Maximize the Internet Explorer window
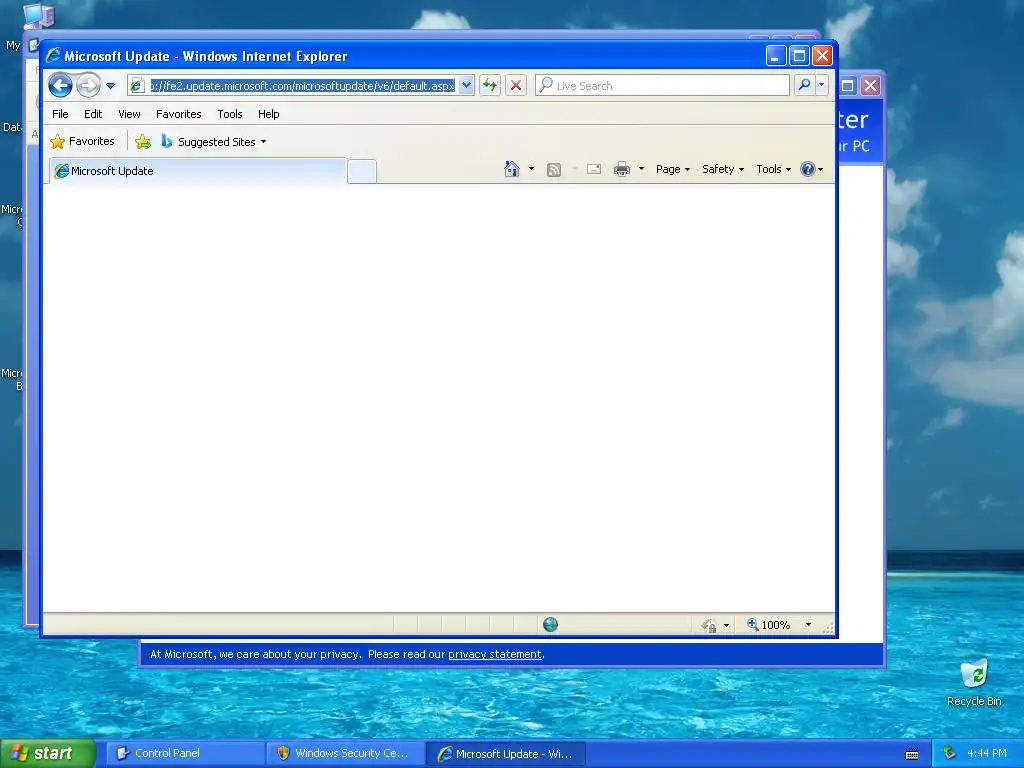Screen dimensions: 1024x768 (799, 56)
